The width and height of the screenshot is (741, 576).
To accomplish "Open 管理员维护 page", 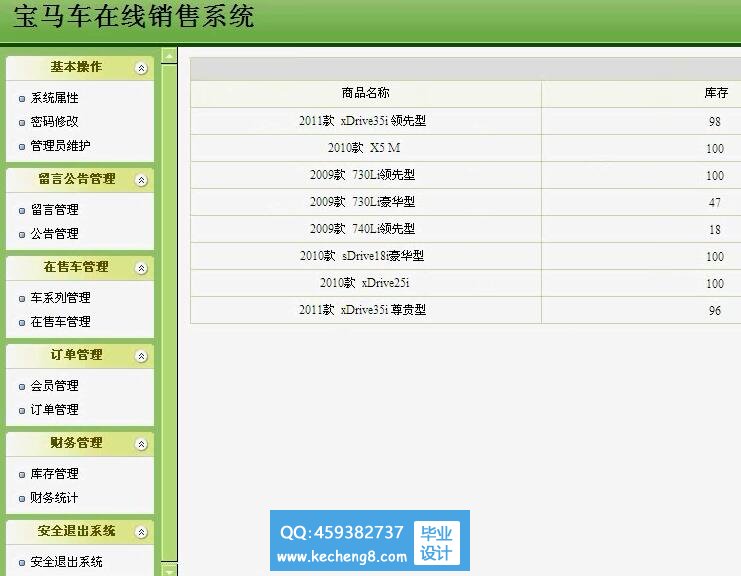I will point(60,146).
